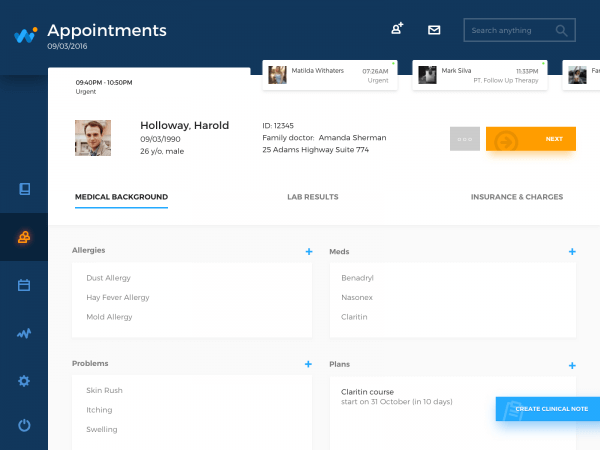
Task: Add a new med with plus icon
Action: pos(571,252)
